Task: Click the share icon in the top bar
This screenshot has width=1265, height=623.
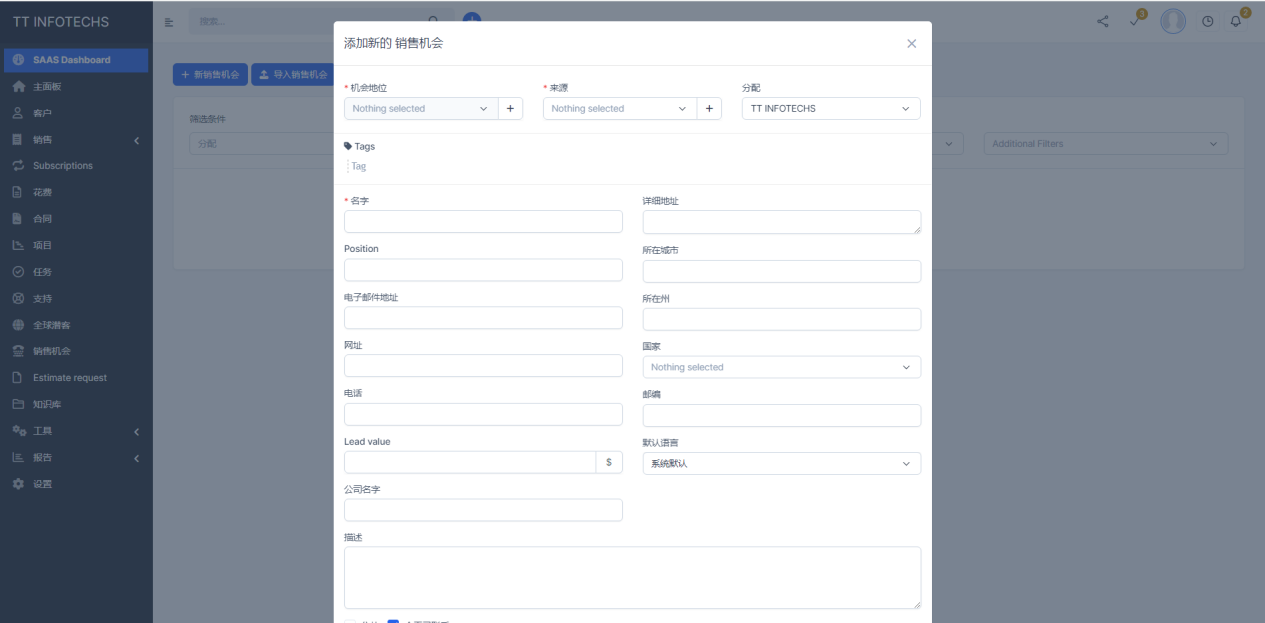Action: coord(1103,21)
